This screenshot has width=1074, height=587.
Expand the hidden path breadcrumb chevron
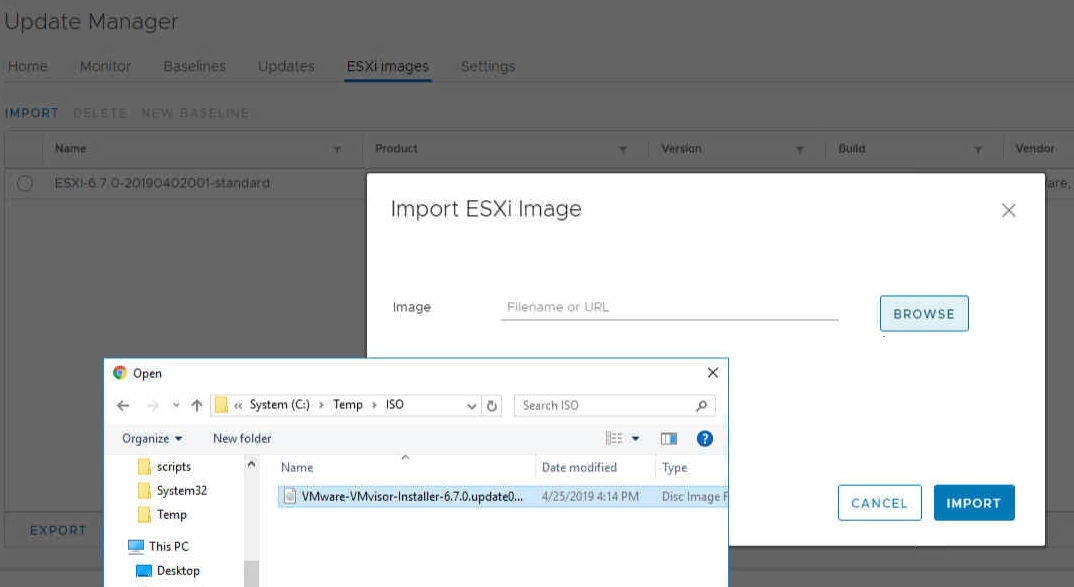[x=238, y=405]
